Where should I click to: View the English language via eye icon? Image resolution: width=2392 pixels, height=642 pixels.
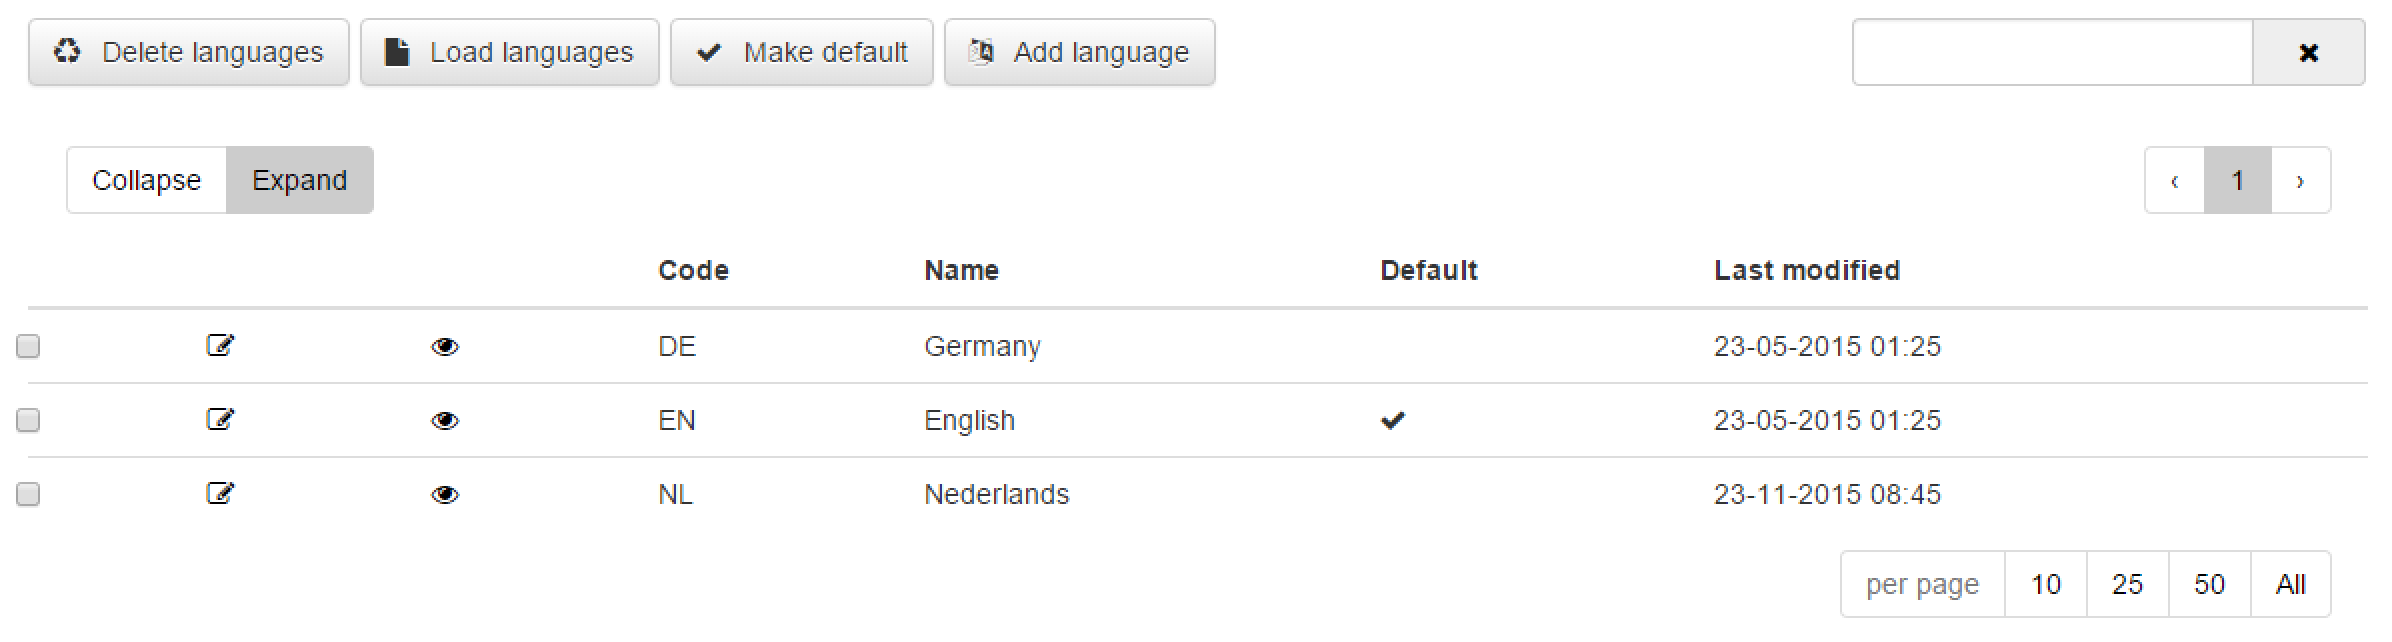point(445,421)
